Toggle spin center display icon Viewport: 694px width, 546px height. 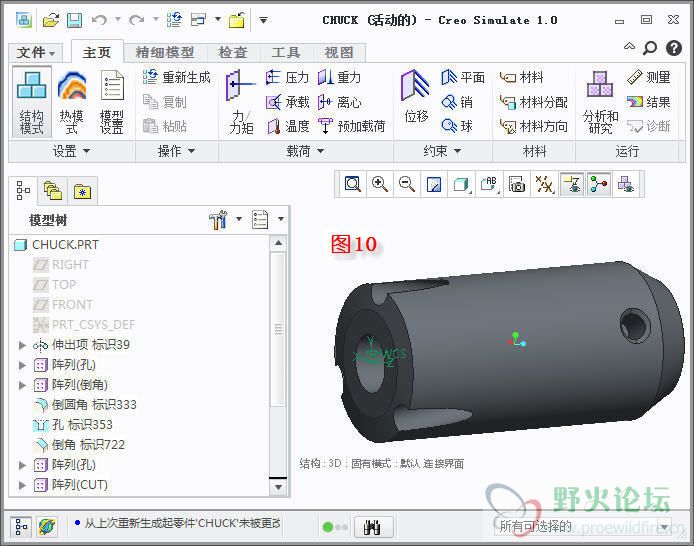pyautogui.click(x=598, y=184)
